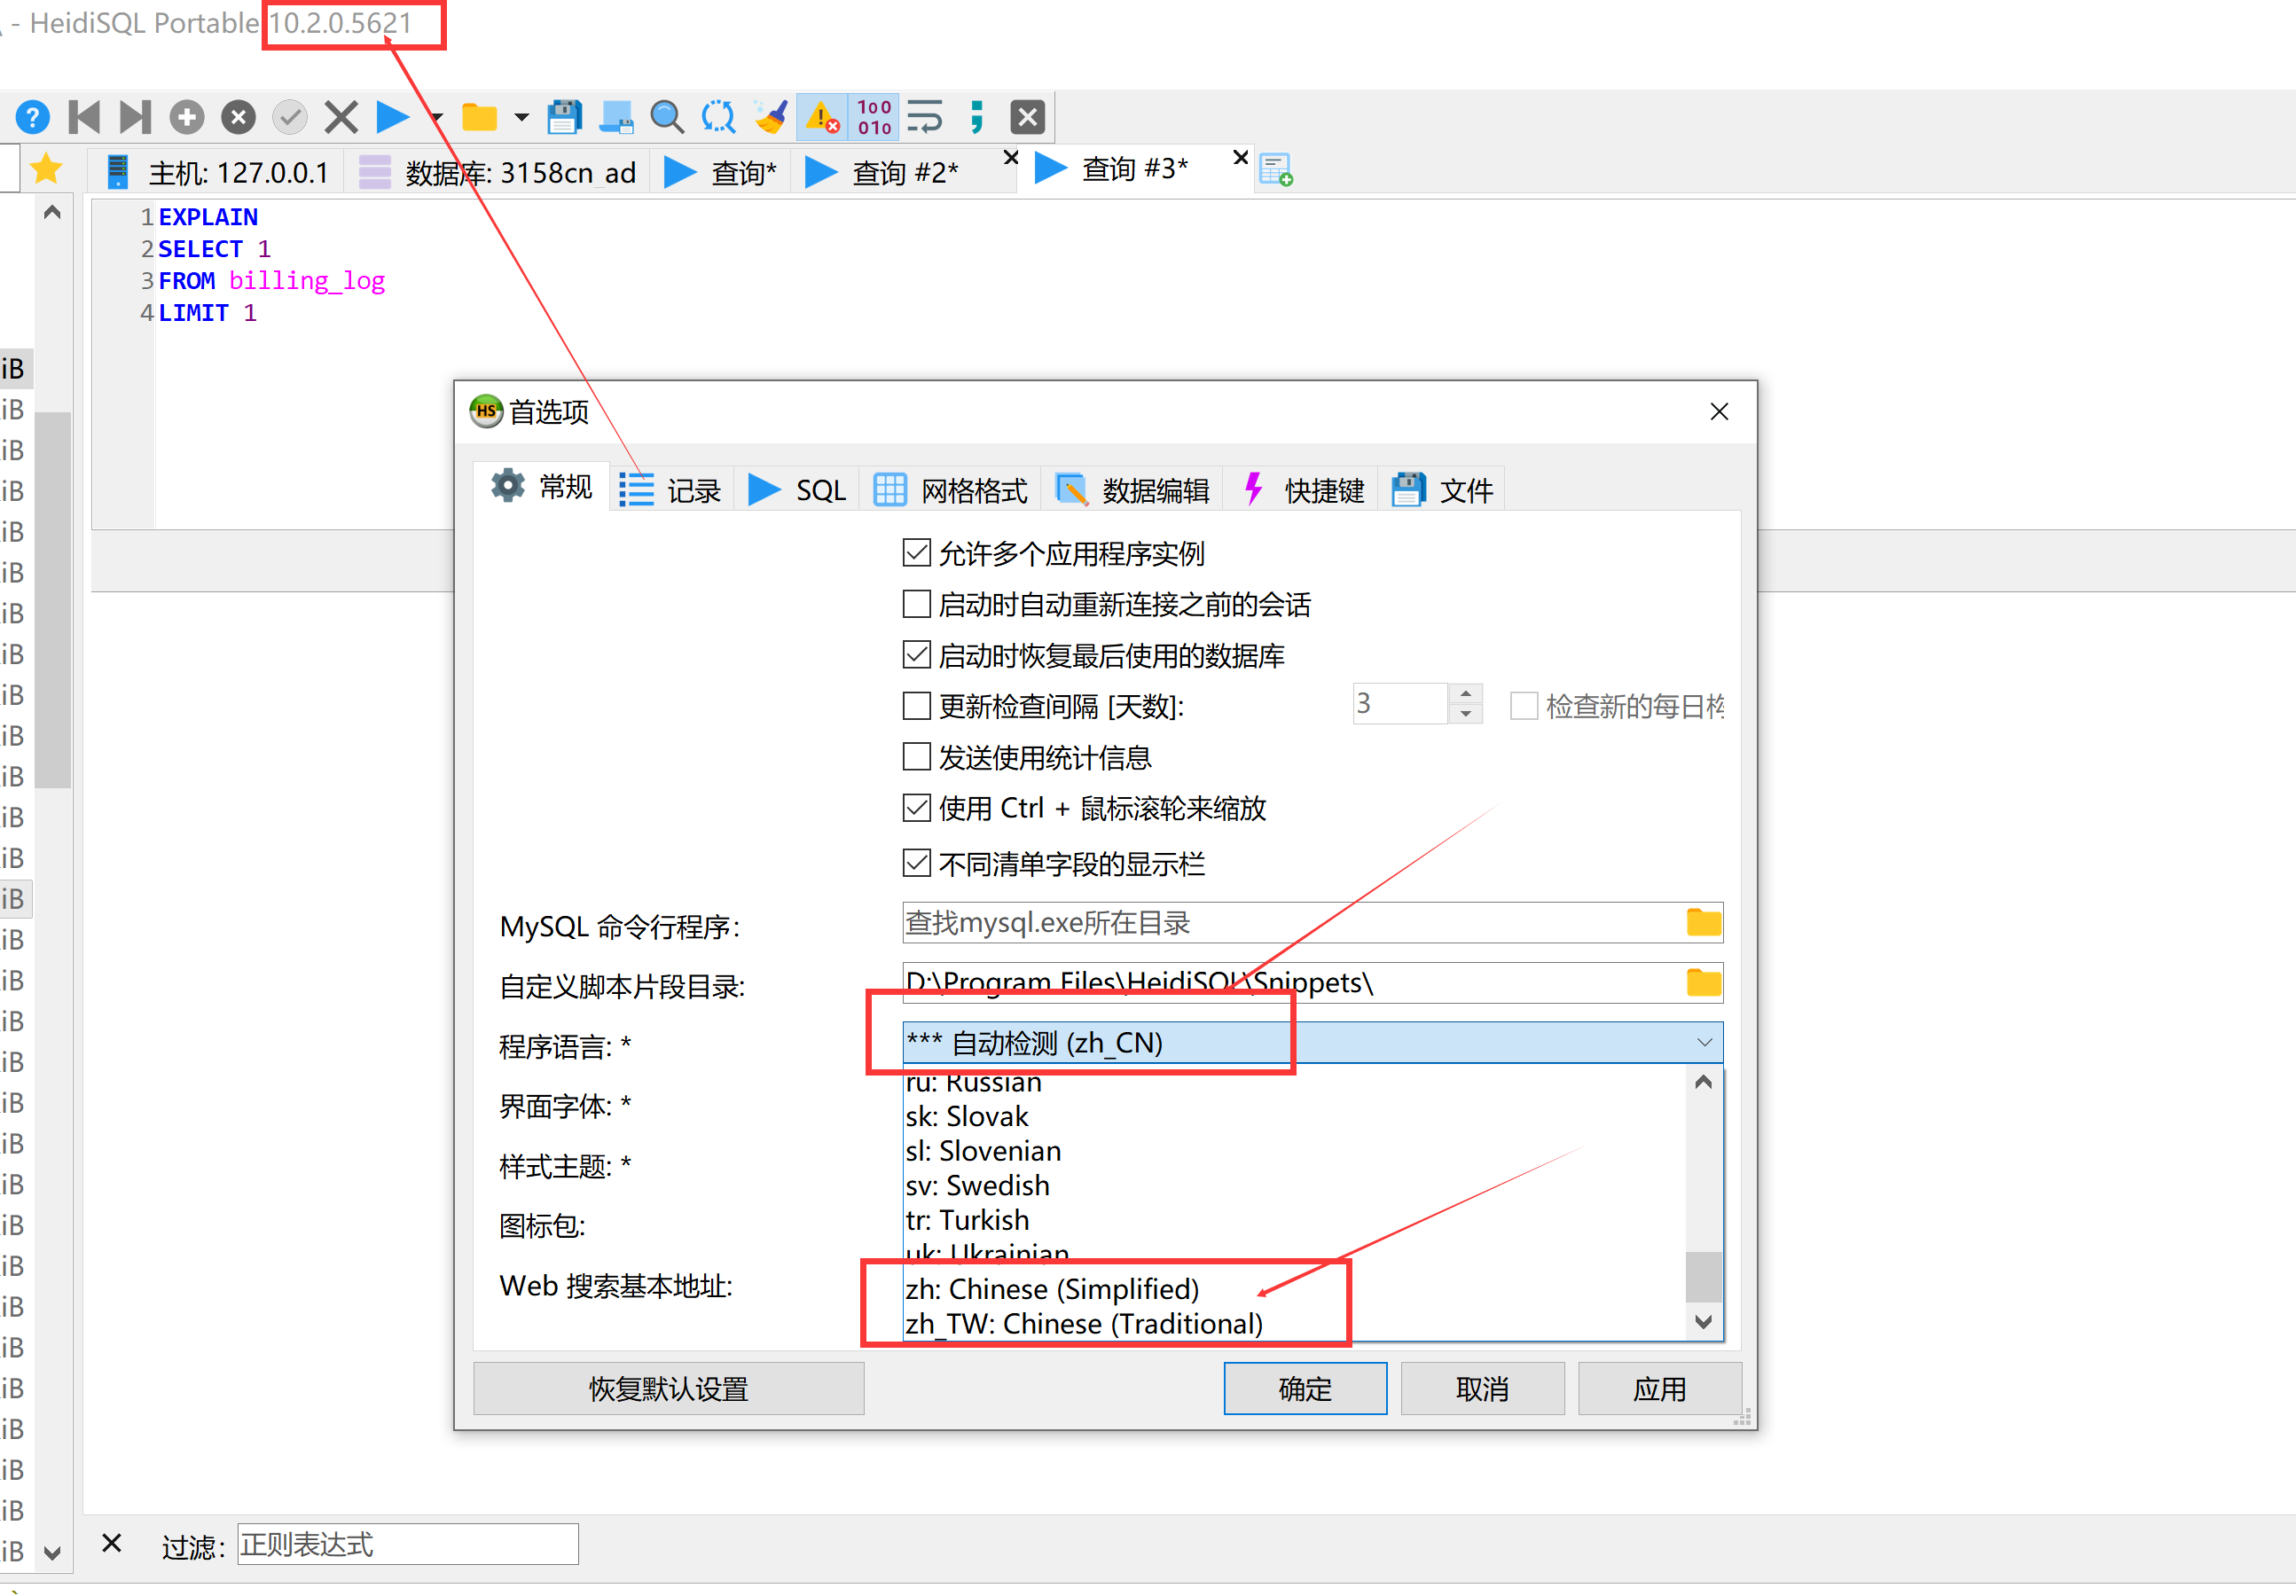Click the language list scrollbar up arrow
Viewport: 2296px width, 1596px height.
pyautogui.click(x=1704, y=1083)
